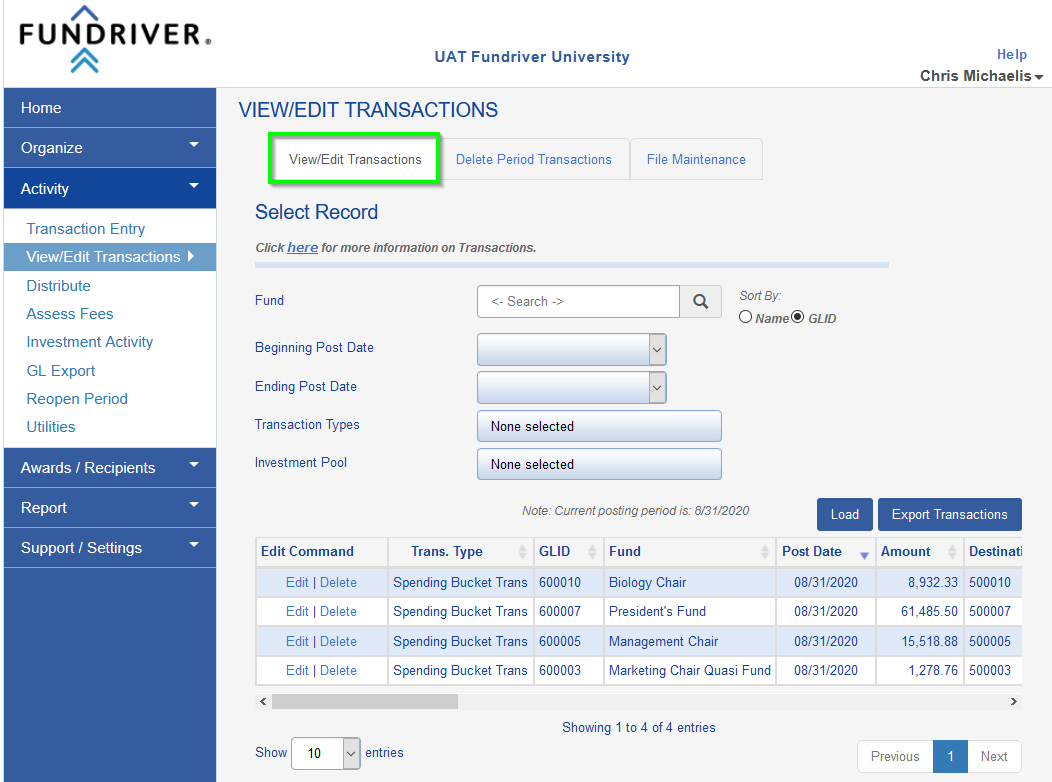Switch to Delete Period Transactions tab

click(x=533, y=159)
